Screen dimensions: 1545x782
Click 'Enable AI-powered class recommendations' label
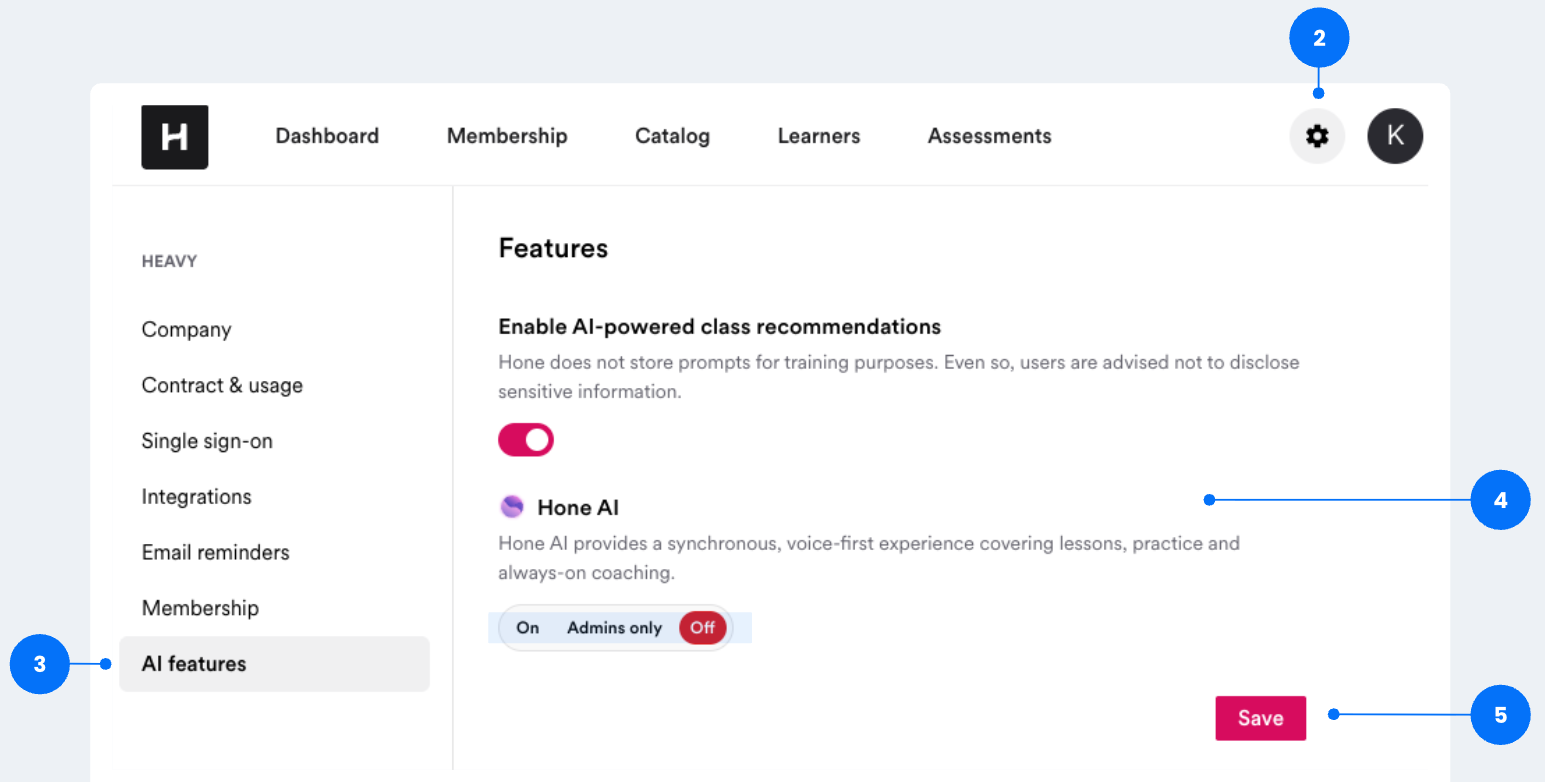coord(720,327)
